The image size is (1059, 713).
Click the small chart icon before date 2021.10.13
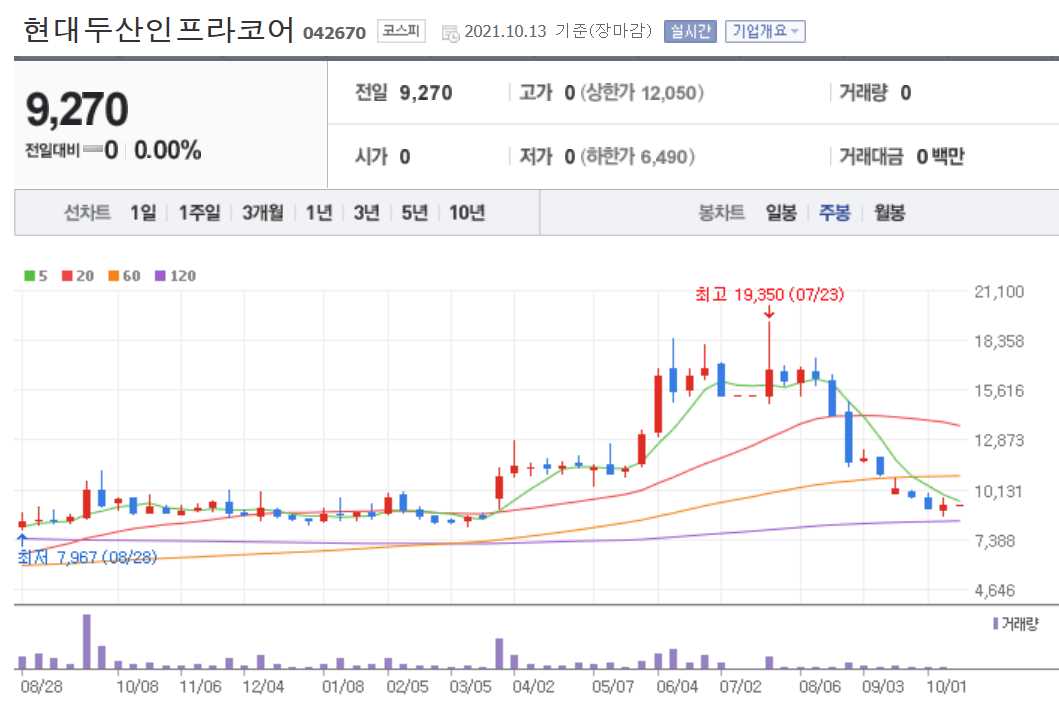[x=452, y=31]
